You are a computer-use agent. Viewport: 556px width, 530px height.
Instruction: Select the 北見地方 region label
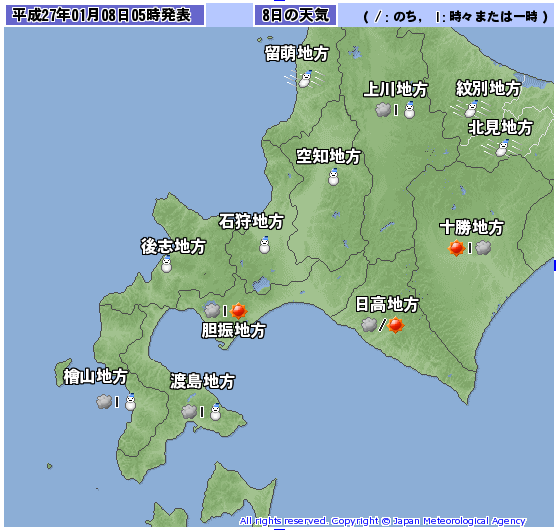pyautogui.click(x=500, y=128)
